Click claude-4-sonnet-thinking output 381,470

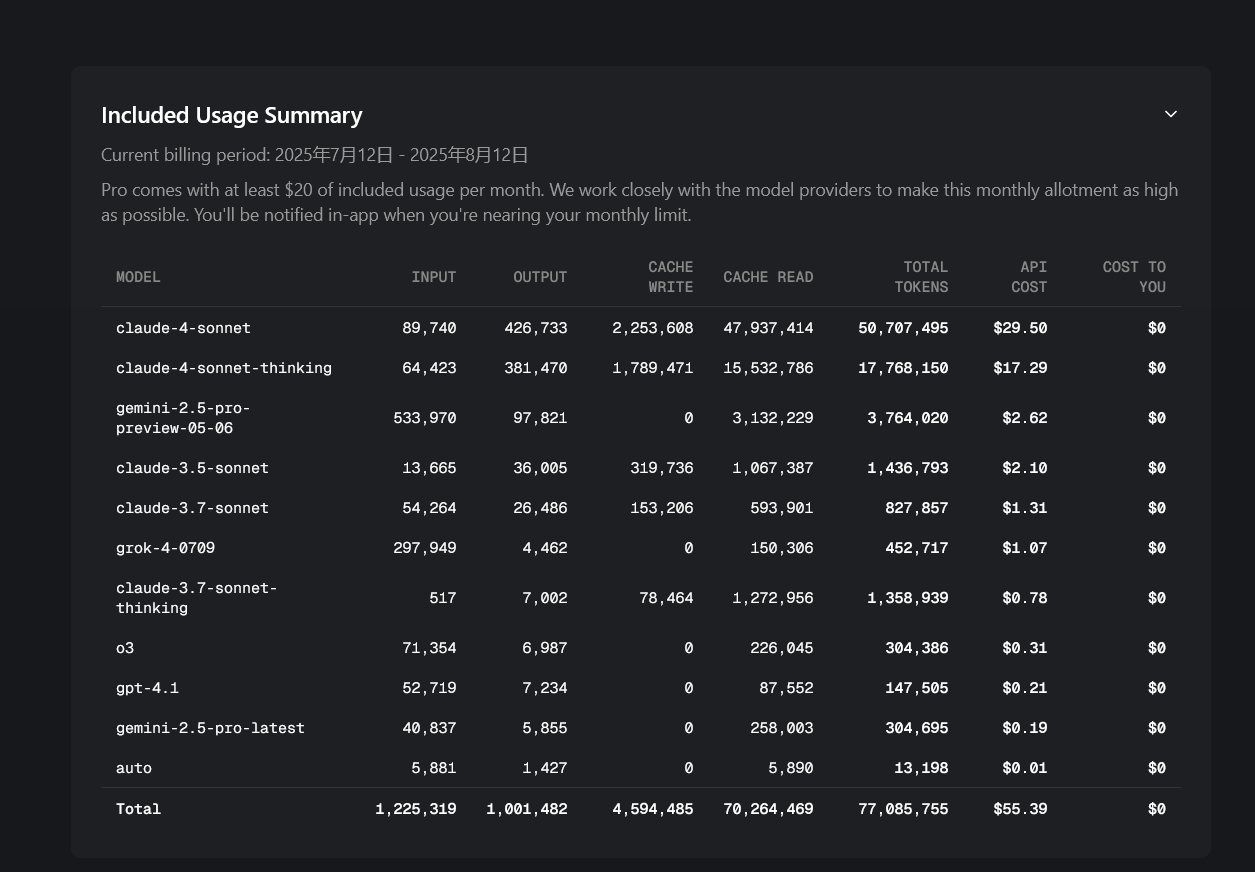point(536,368)
